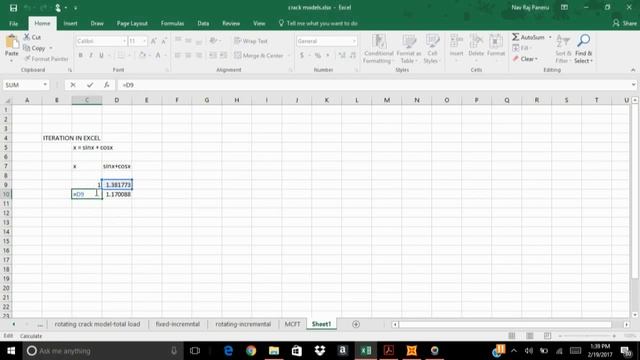
Task: Open the General number format dropdown
Action: (354, 41)
